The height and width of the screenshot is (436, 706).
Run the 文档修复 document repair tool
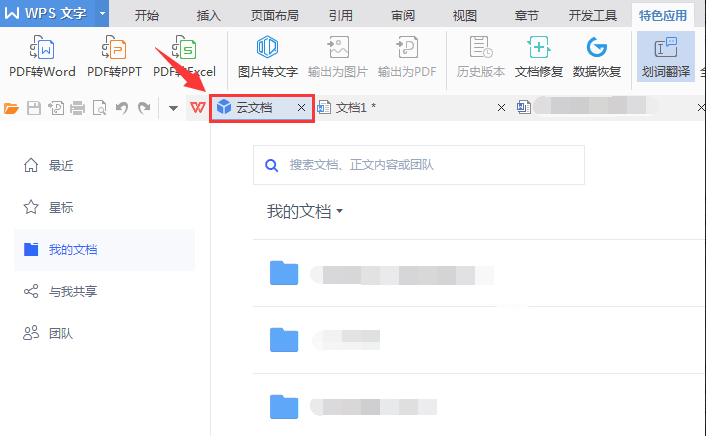539,57
